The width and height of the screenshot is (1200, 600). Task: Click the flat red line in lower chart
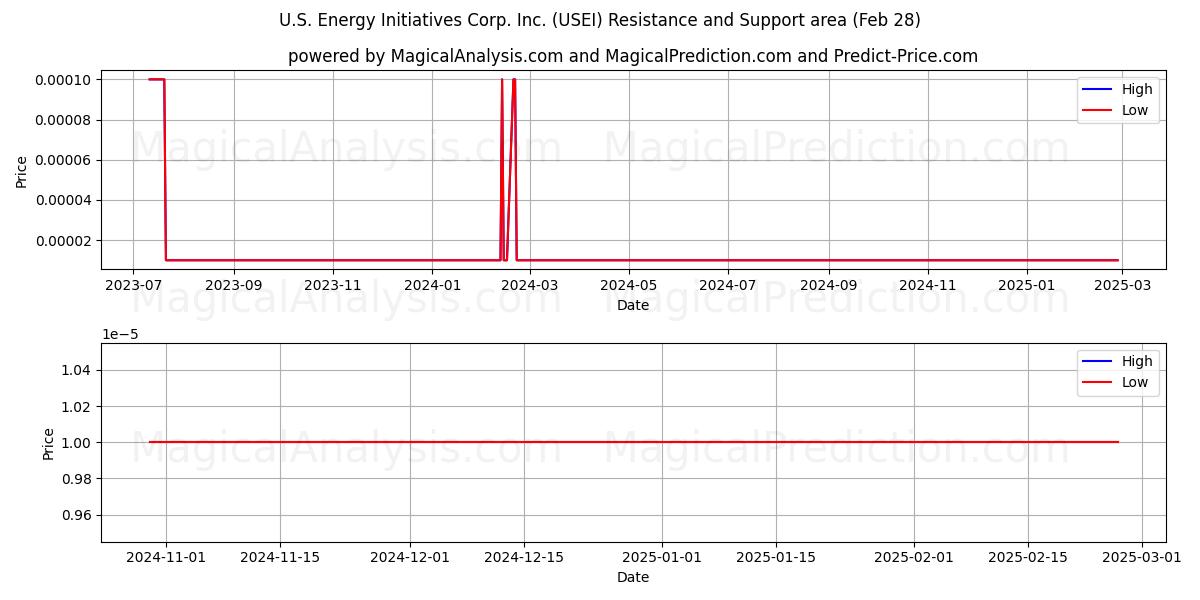pos(633,442)
